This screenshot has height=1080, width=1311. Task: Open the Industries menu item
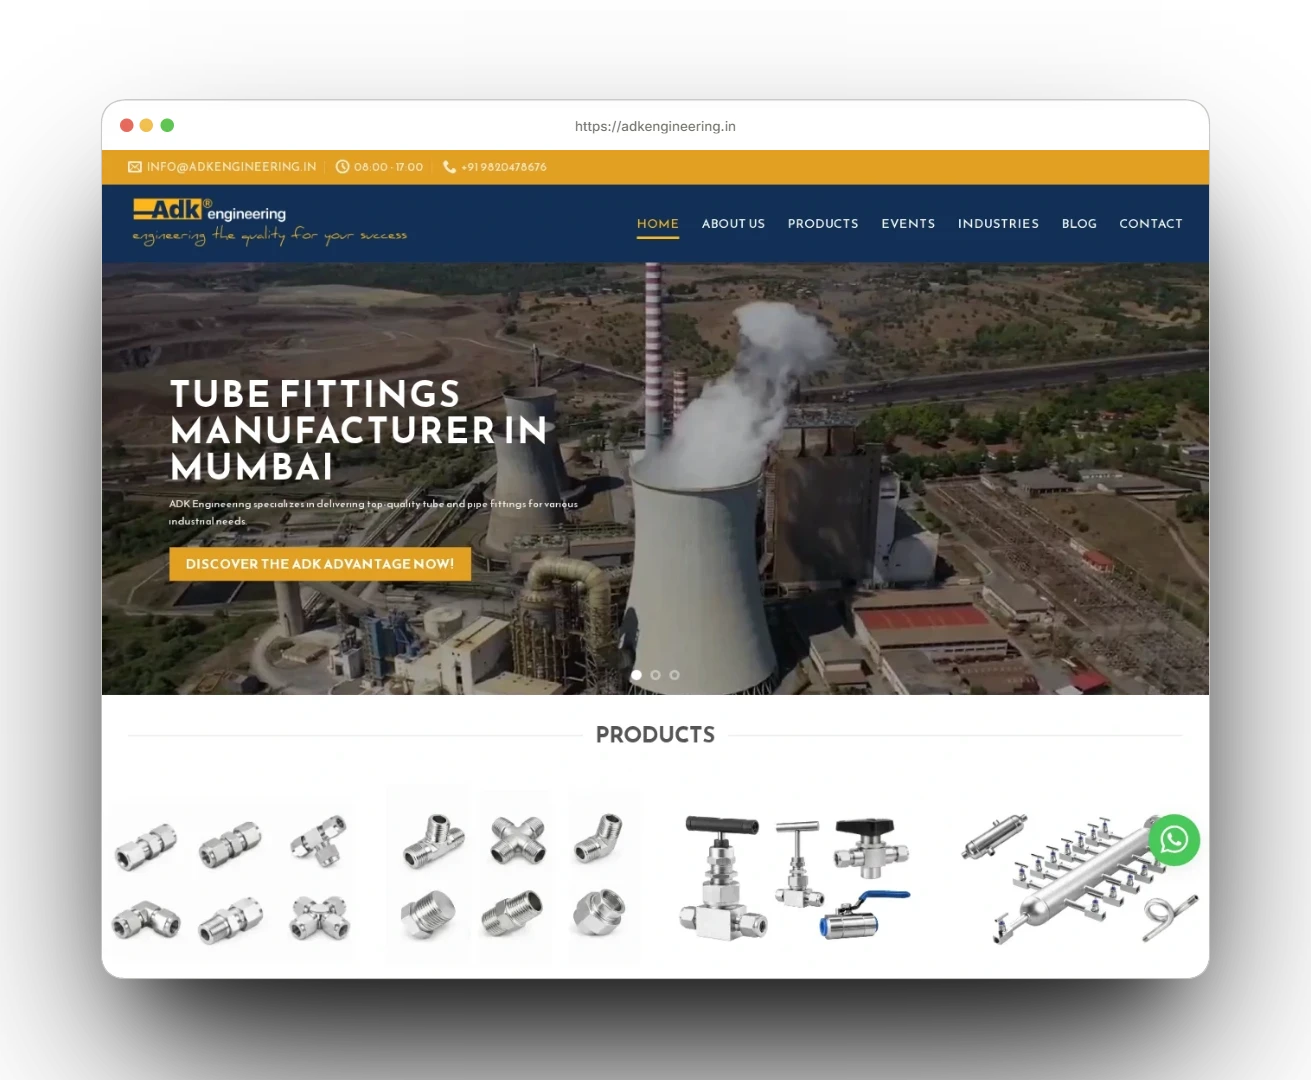(998, 224)
